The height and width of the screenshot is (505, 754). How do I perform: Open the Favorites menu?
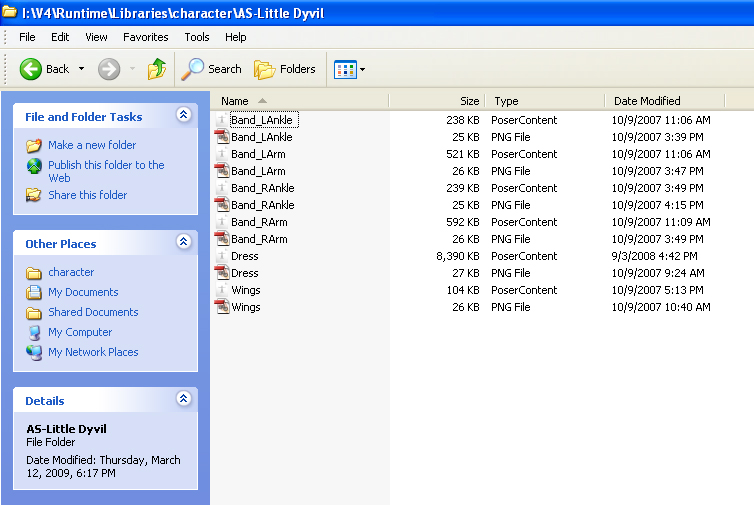146,37
